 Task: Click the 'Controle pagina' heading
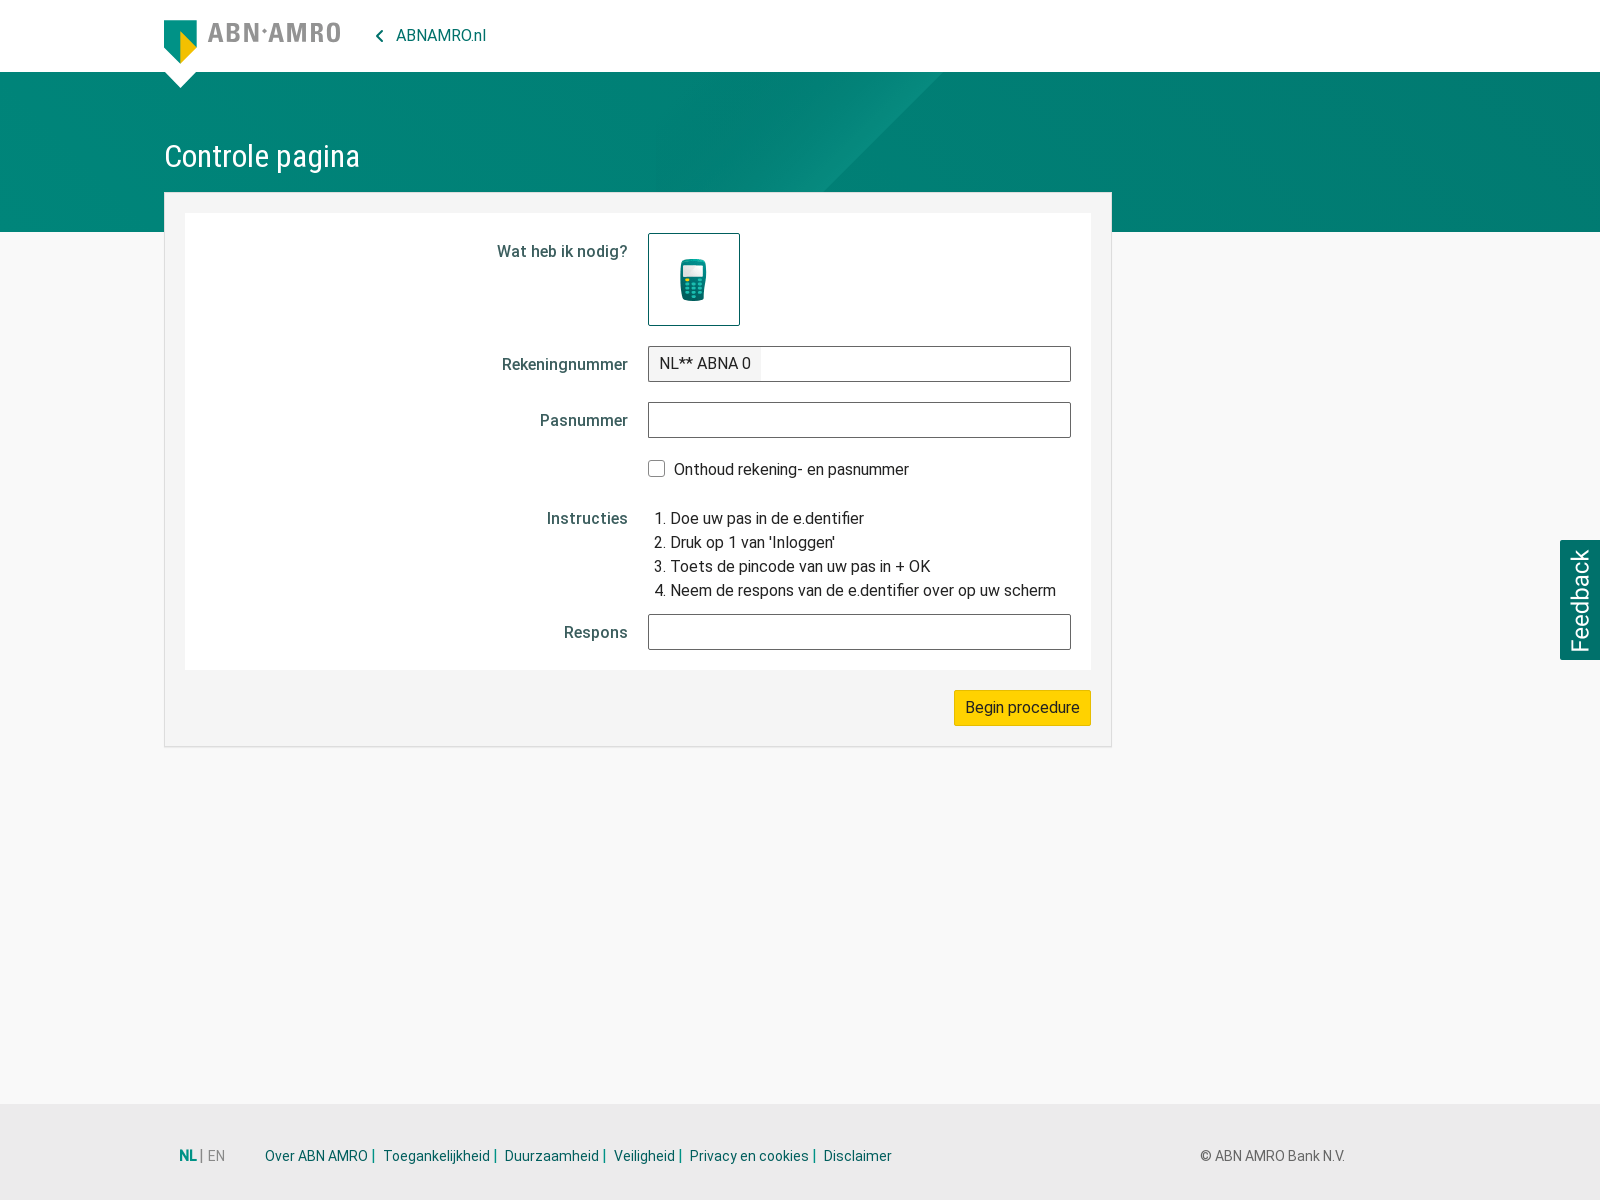pyautogui.click(x=262, y=157)
